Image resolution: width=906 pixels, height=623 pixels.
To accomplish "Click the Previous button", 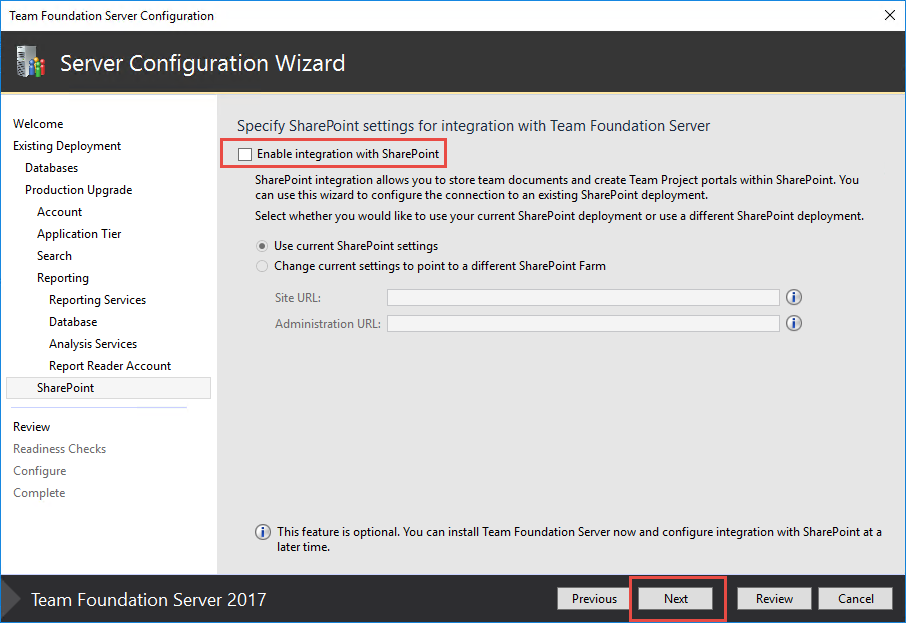I will (595, 599).
